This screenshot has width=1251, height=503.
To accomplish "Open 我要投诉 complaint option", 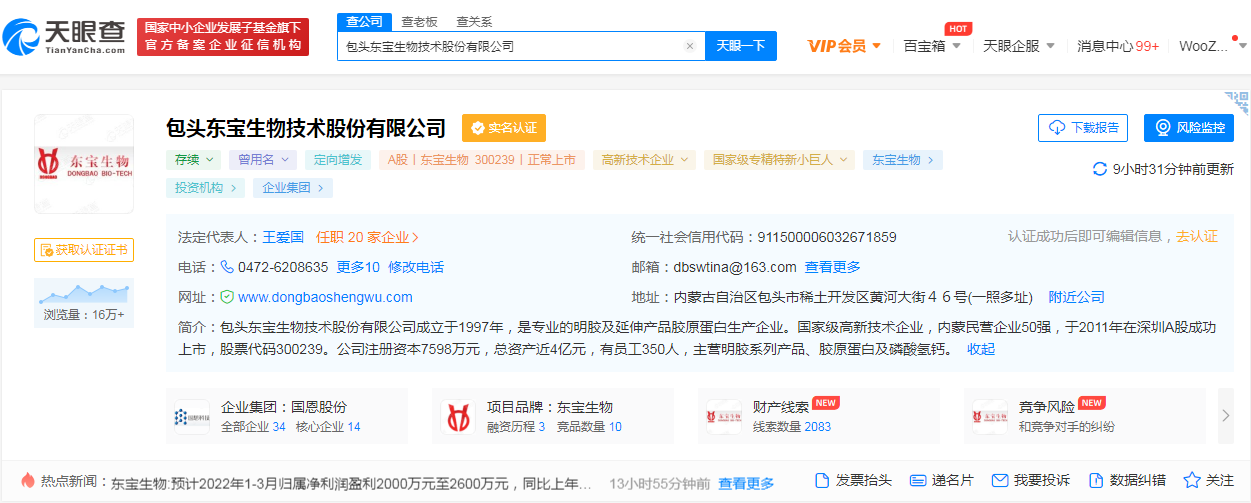I will (x=1030, y=480).
